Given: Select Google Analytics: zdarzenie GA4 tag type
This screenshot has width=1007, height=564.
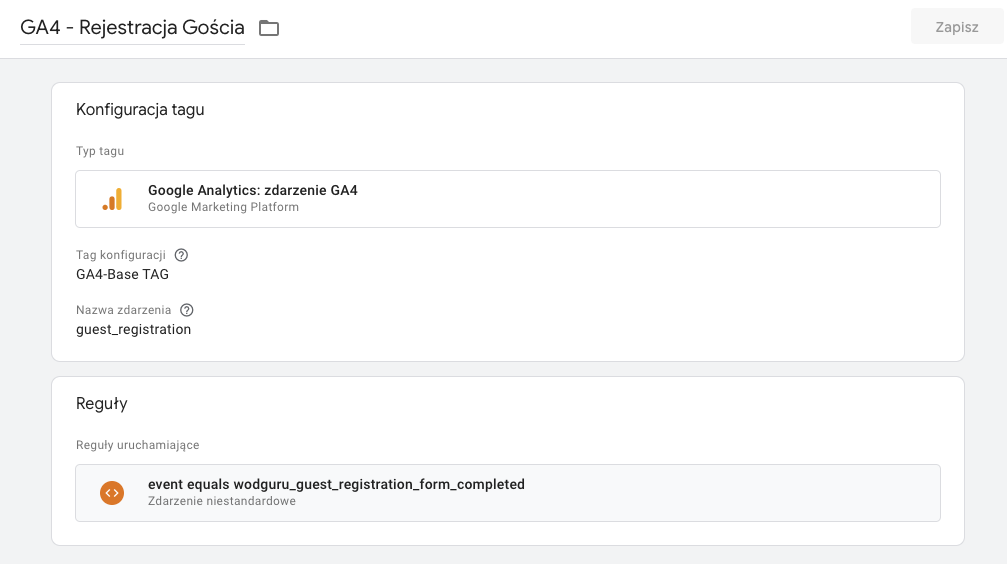Looking at the screenshot, I should [x=508, y=199].
